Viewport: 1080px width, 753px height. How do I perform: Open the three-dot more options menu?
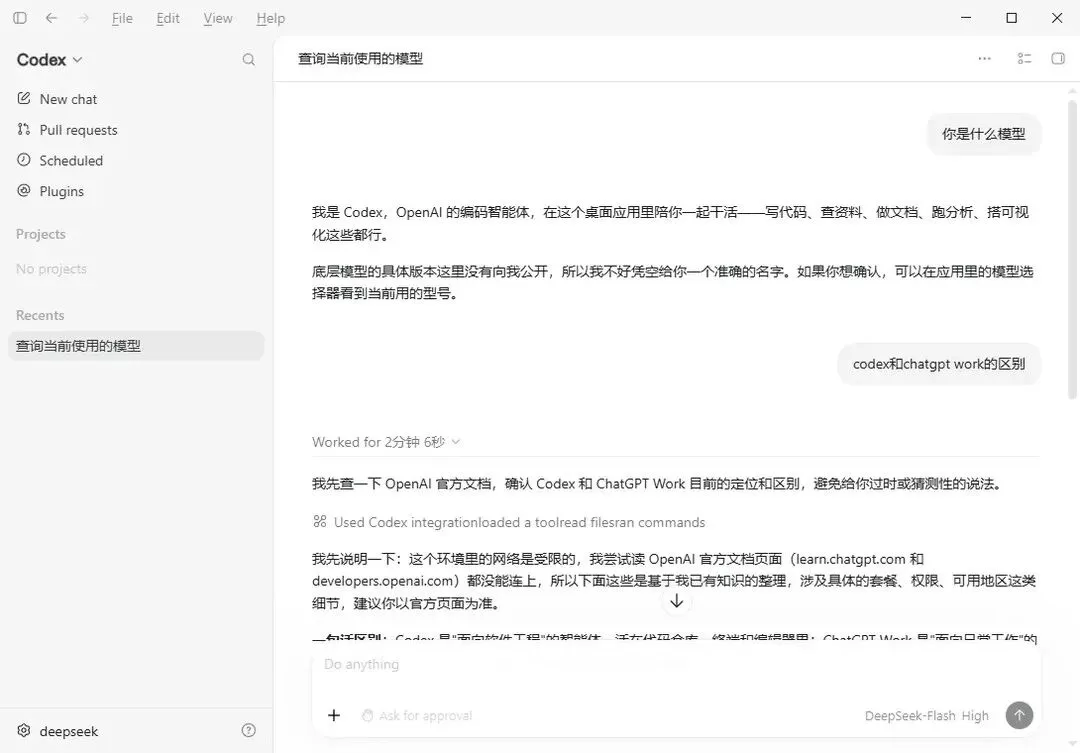[984, 59]
